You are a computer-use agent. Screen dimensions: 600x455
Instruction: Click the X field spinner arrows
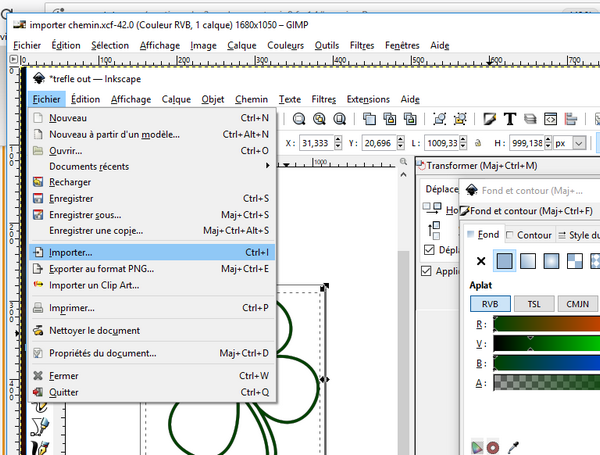(x=338, y=143)
